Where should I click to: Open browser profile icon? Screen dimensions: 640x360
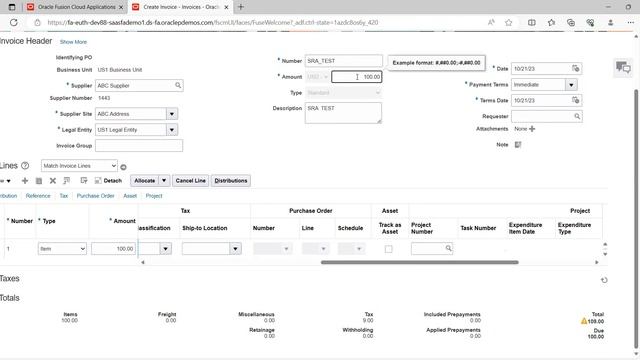(x=611, y=22)
